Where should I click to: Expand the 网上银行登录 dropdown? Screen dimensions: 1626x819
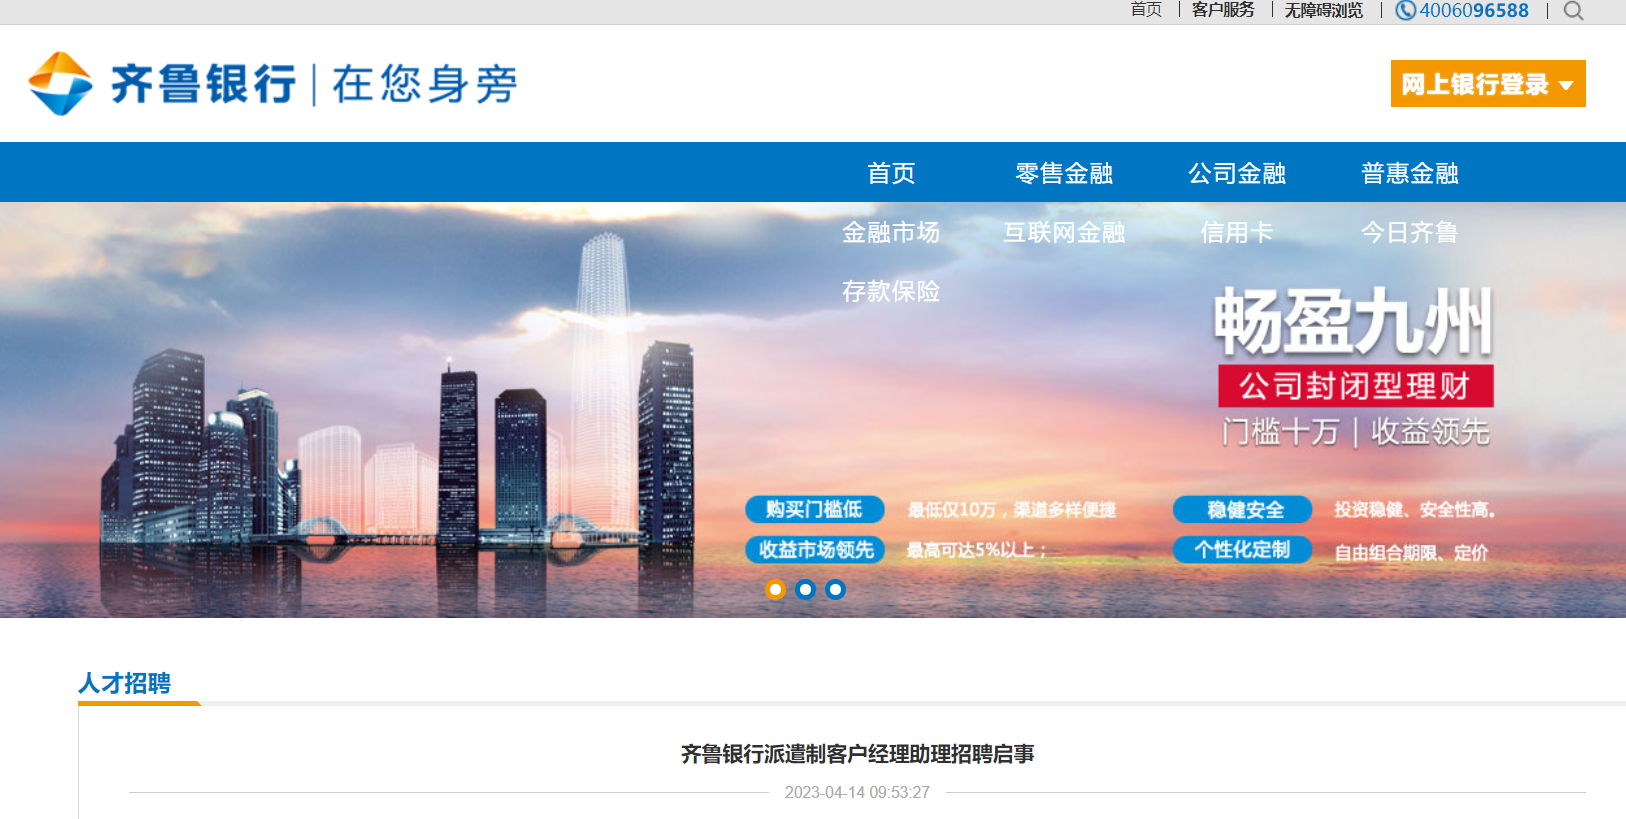click(1488, 84)
